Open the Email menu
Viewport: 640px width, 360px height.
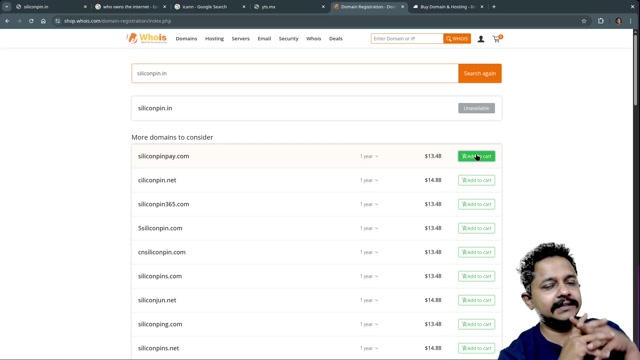[264, 39]
